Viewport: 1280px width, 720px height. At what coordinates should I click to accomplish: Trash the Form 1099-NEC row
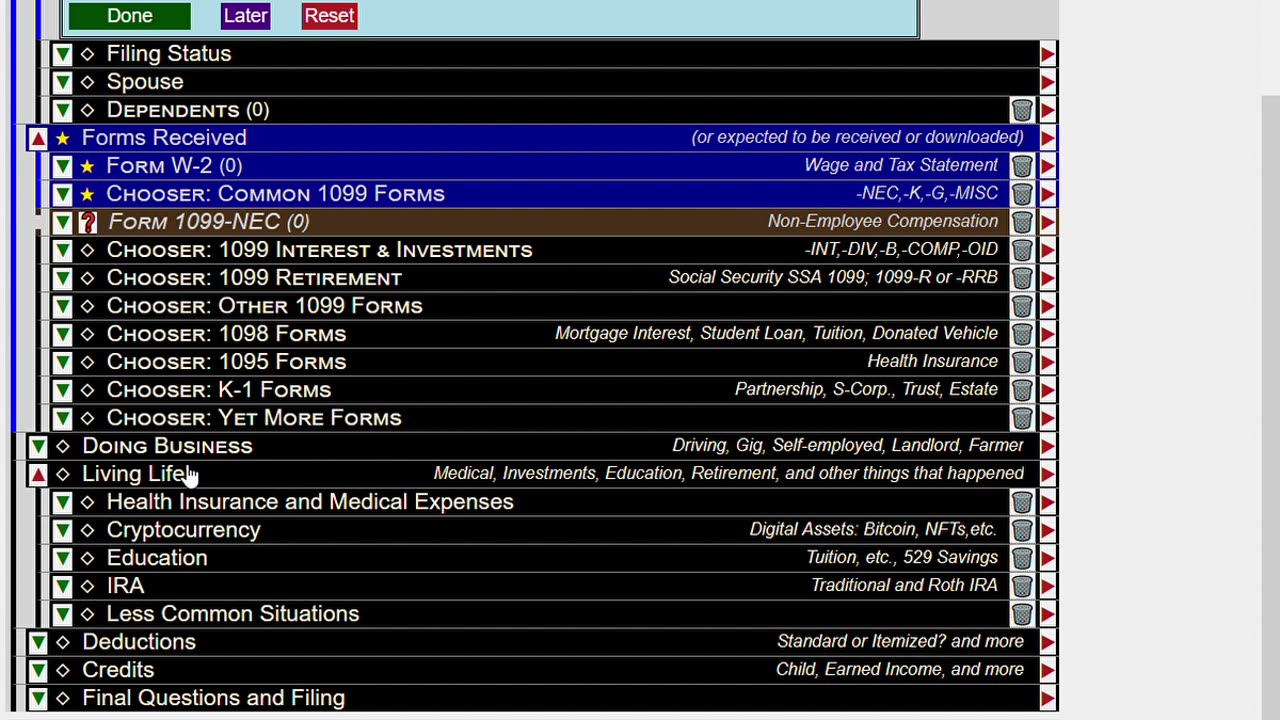click(x=1021, y=222)
